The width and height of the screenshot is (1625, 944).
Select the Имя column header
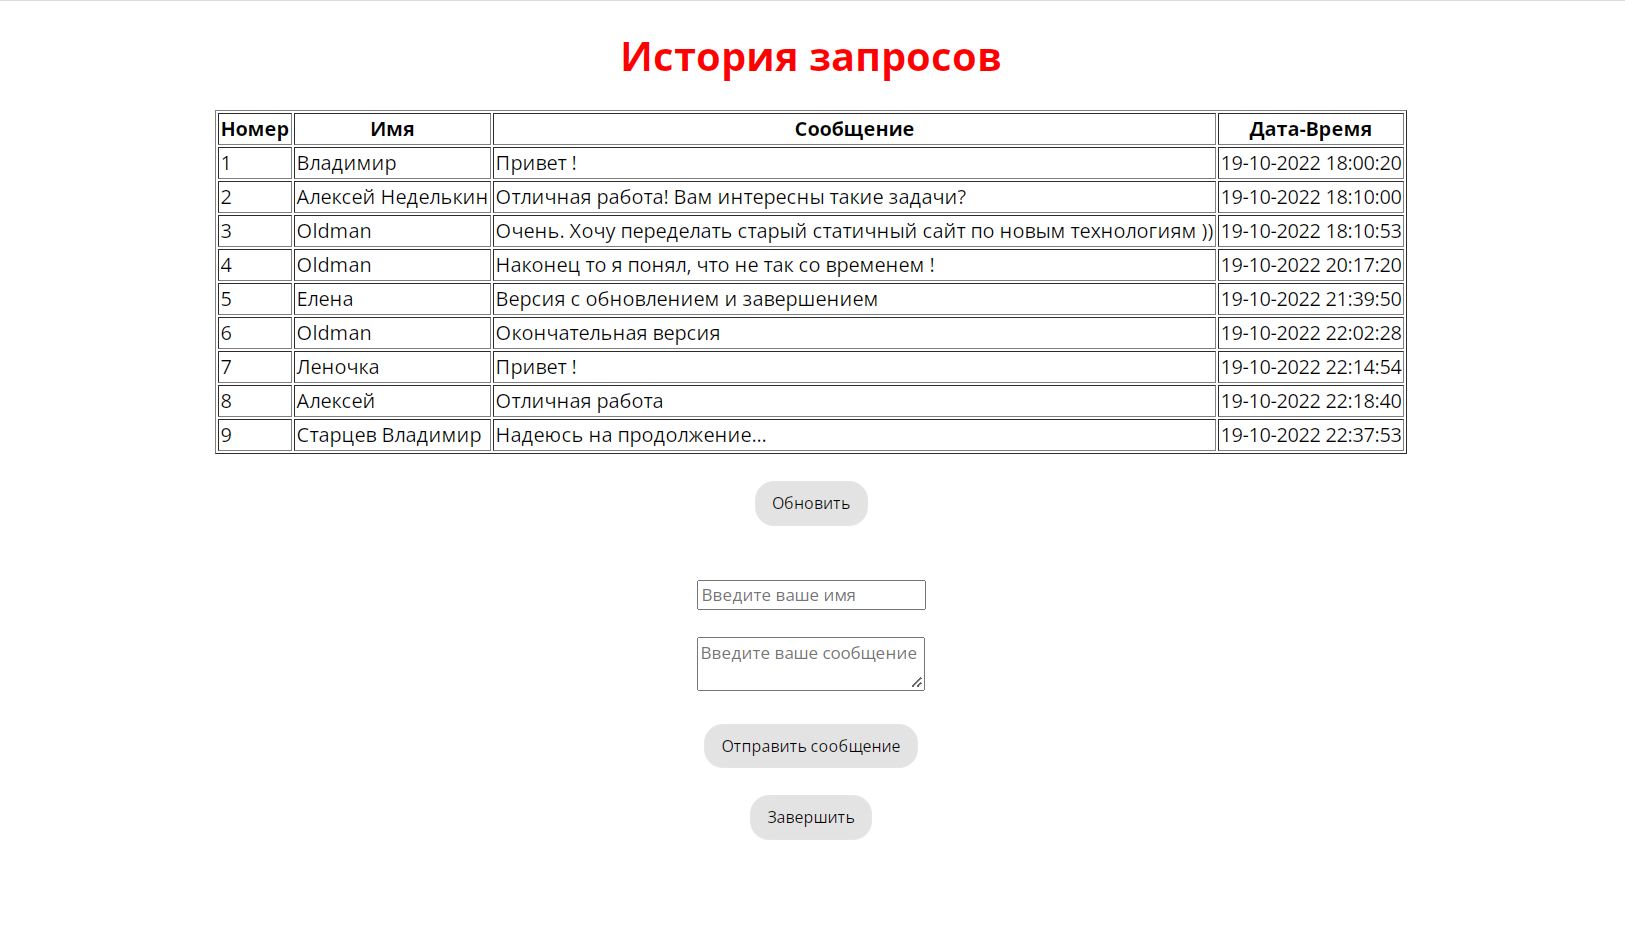point(392,129)
